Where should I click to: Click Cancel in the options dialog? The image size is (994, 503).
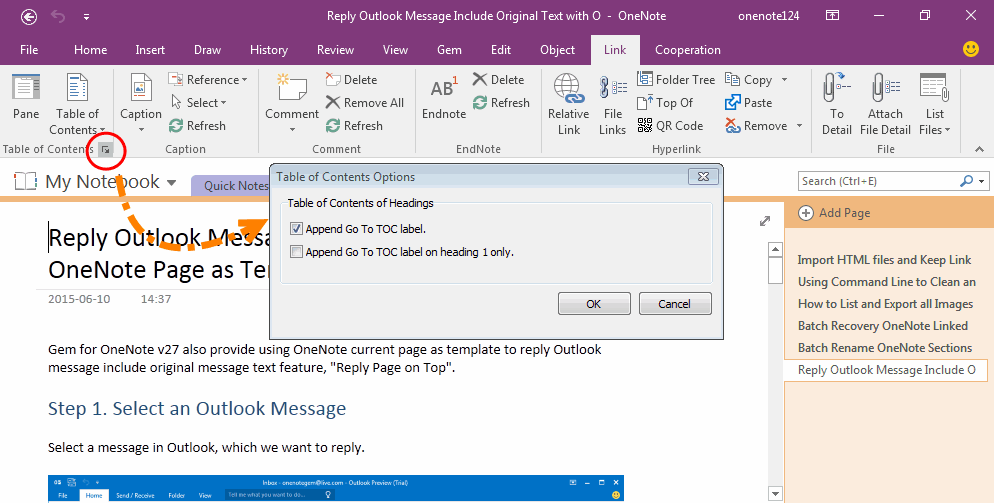674,304
